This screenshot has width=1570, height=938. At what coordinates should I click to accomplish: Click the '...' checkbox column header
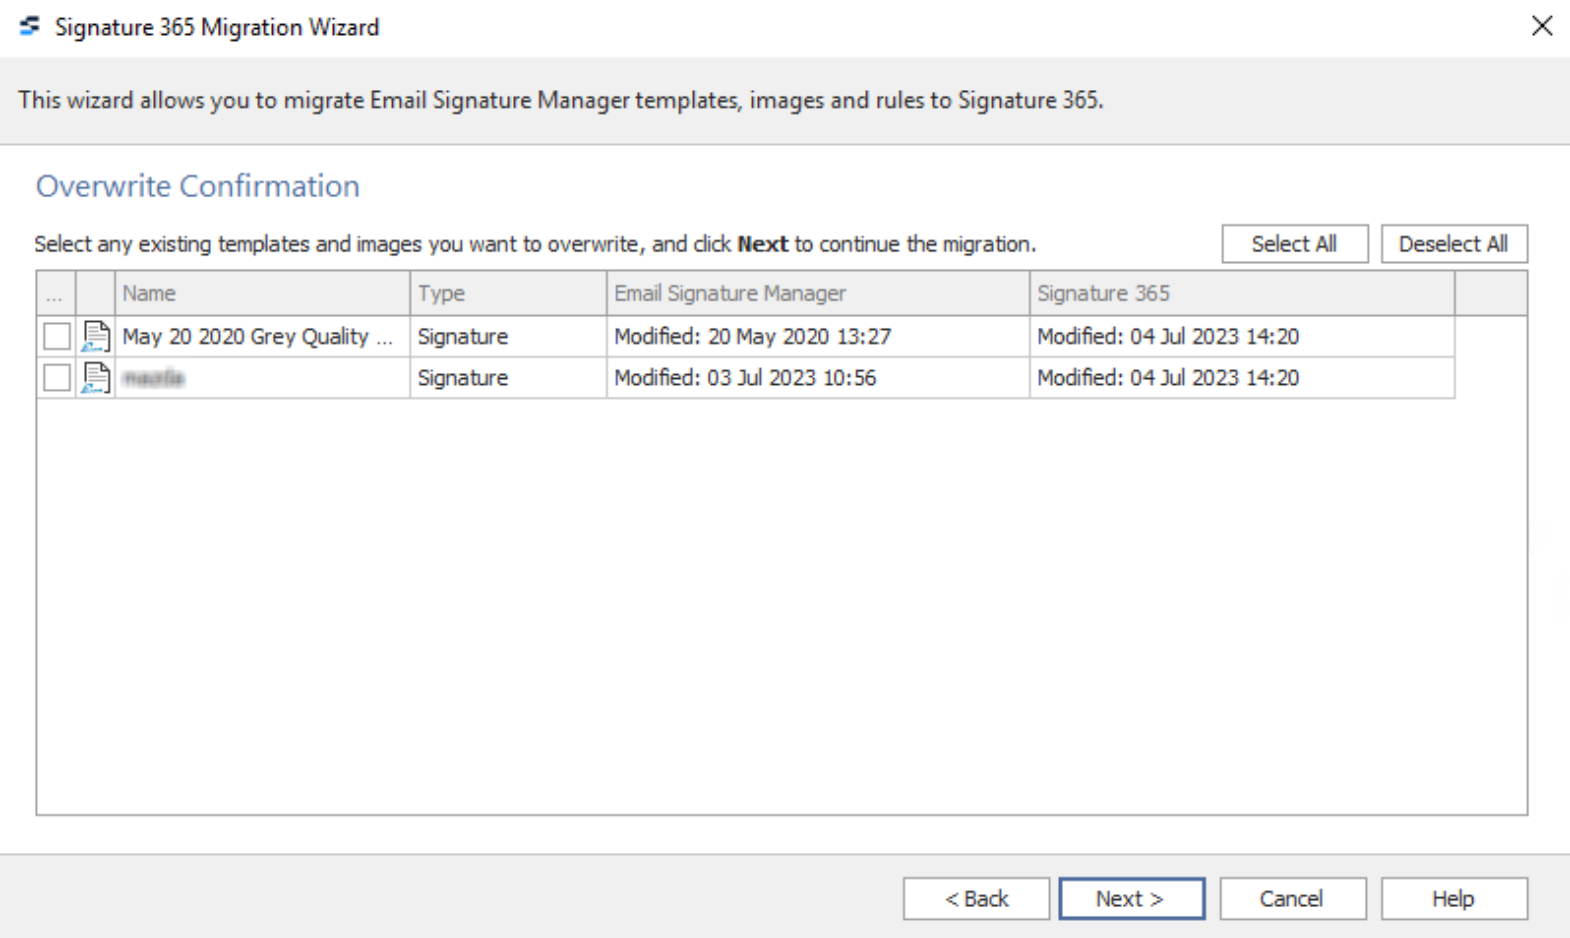click(x=56, y=294)
